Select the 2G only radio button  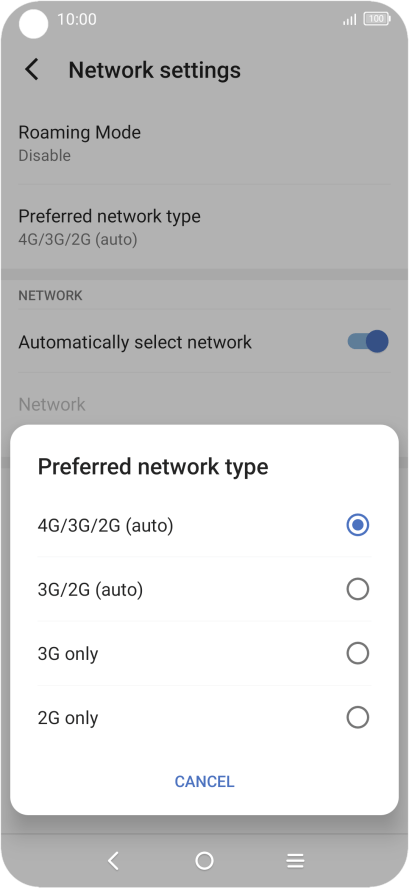coord(357,718)
